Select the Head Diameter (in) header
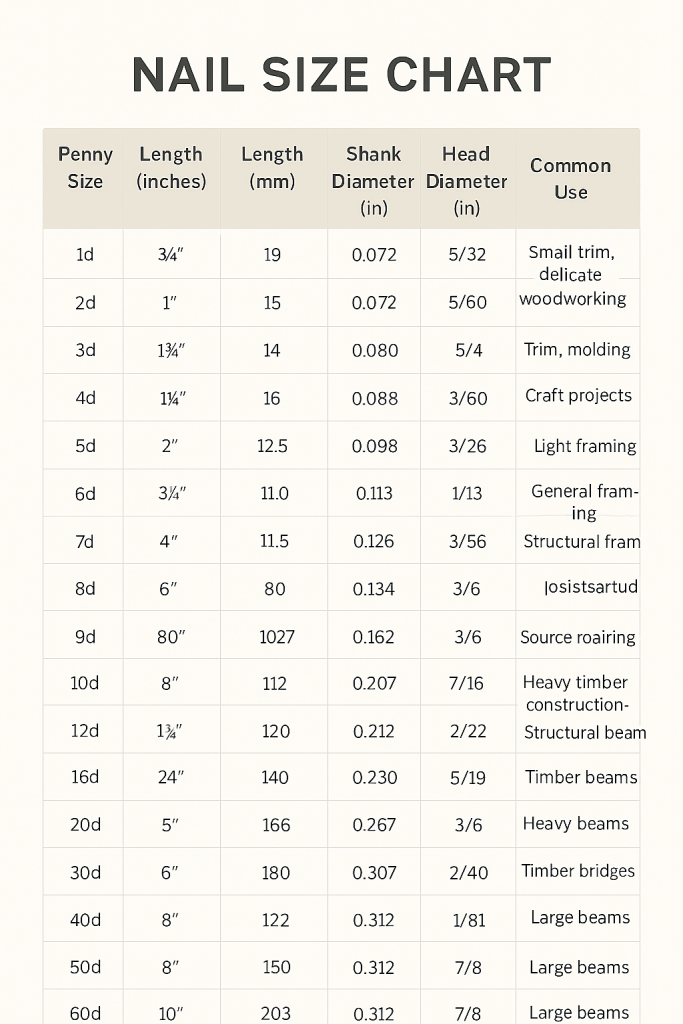The height and width of the screenshot is (1024, 683). point(466,181)
